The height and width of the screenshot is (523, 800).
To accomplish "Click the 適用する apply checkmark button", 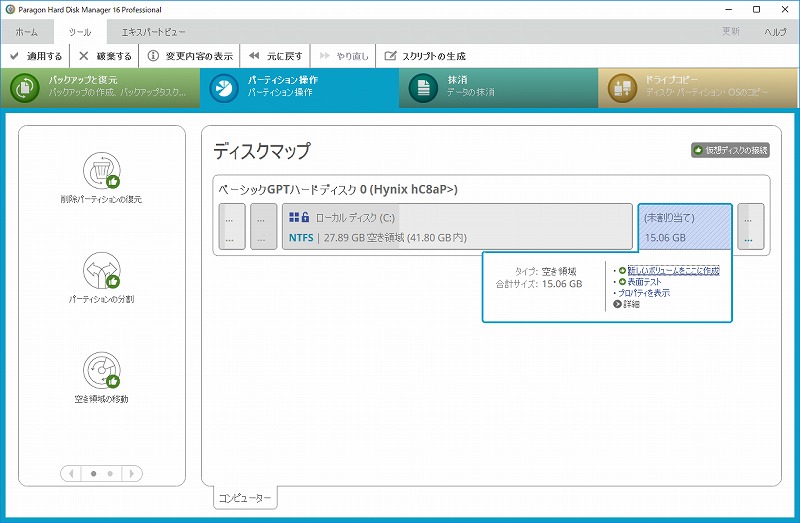I will click(x=36, y=56).
